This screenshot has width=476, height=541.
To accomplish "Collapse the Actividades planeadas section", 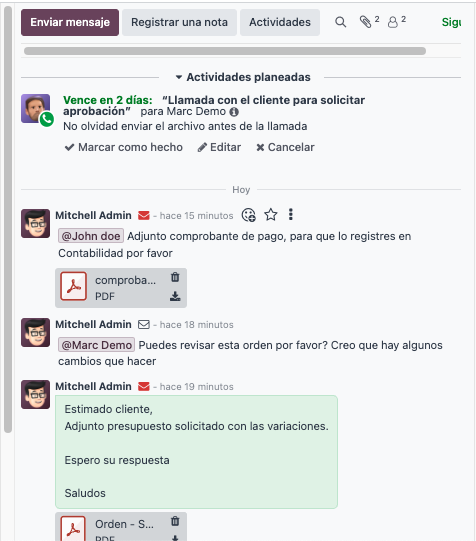I will pos(243,77).
